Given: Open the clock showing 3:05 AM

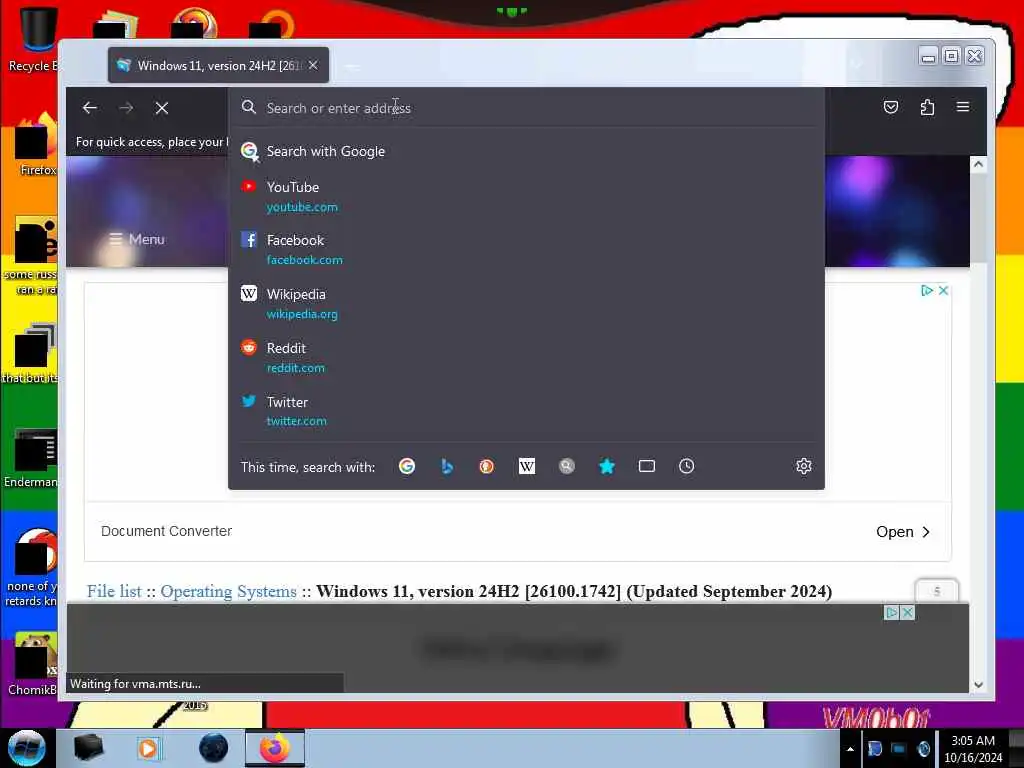Looking at the screenshot, I should click(972, 749).
